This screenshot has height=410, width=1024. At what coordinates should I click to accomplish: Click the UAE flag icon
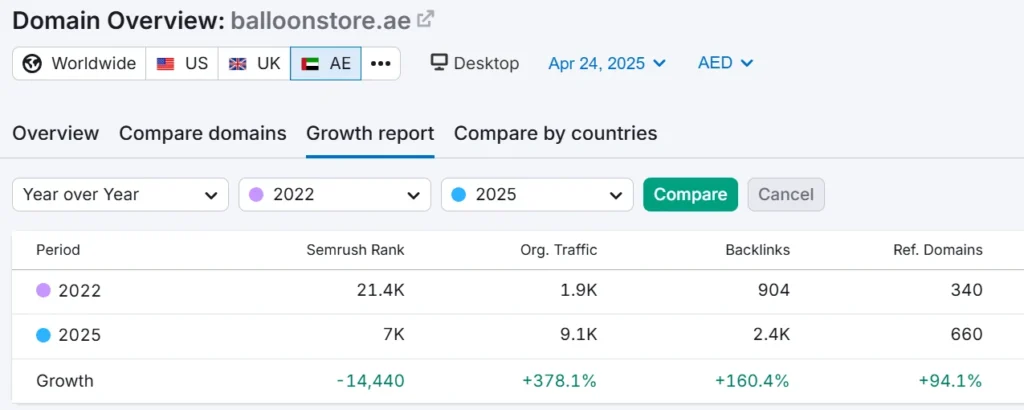(x=310, y=63)
